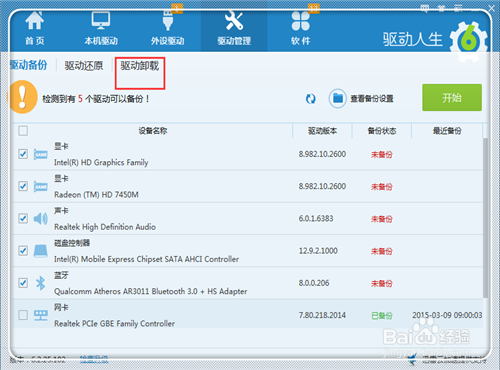Select Realtek High Definition Audio name

[x=105, y=227]
